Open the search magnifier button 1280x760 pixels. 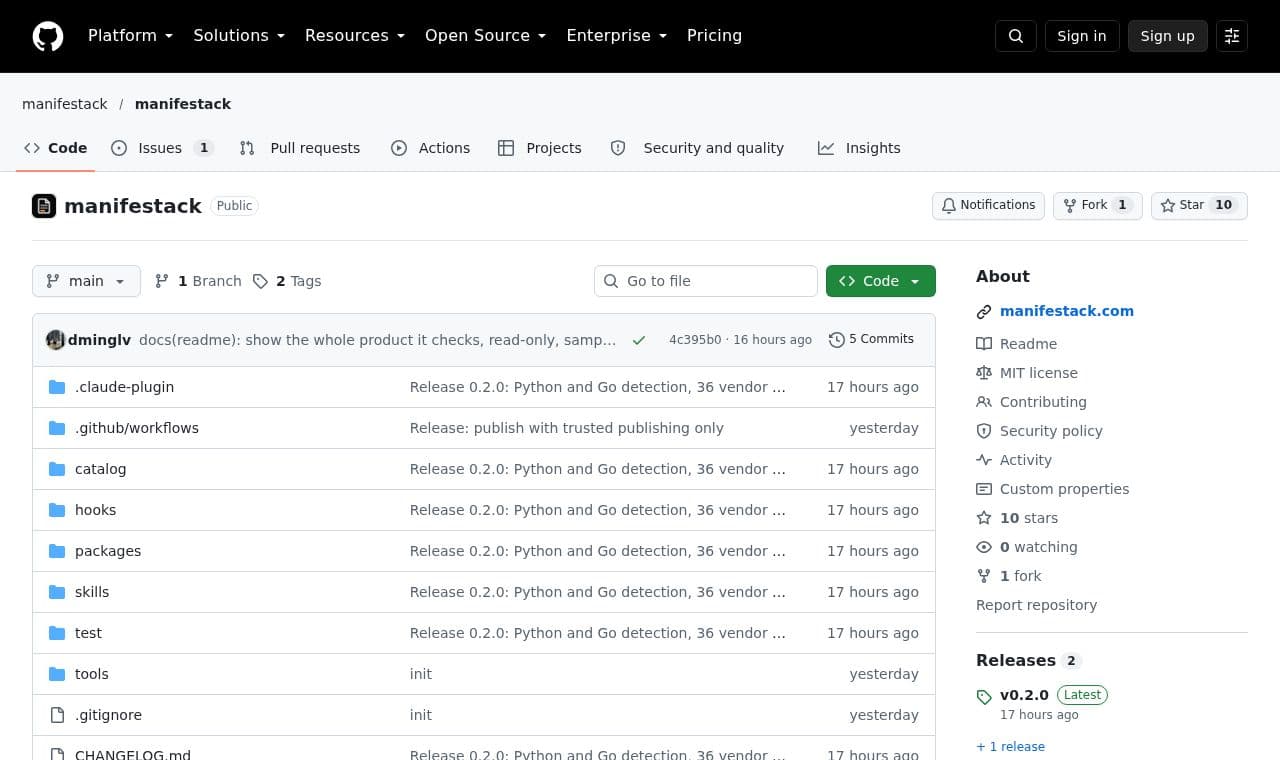point(1016,36)
